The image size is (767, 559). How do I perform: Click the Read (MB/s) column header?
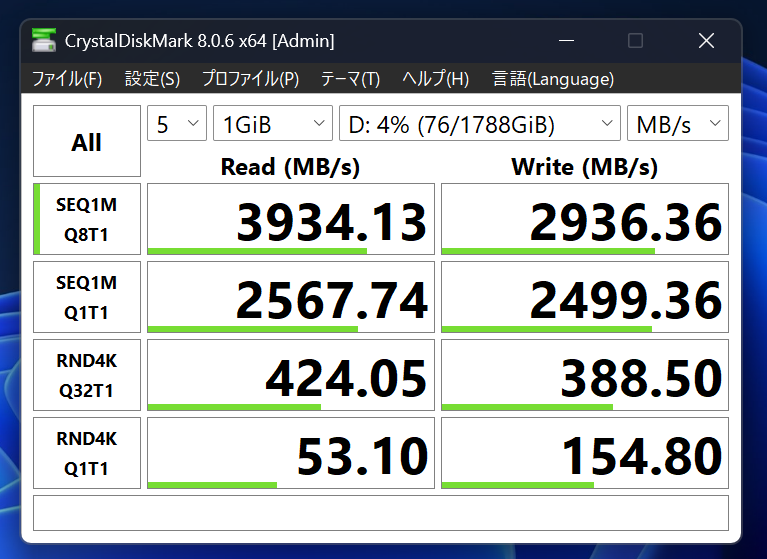click(291, 167)
